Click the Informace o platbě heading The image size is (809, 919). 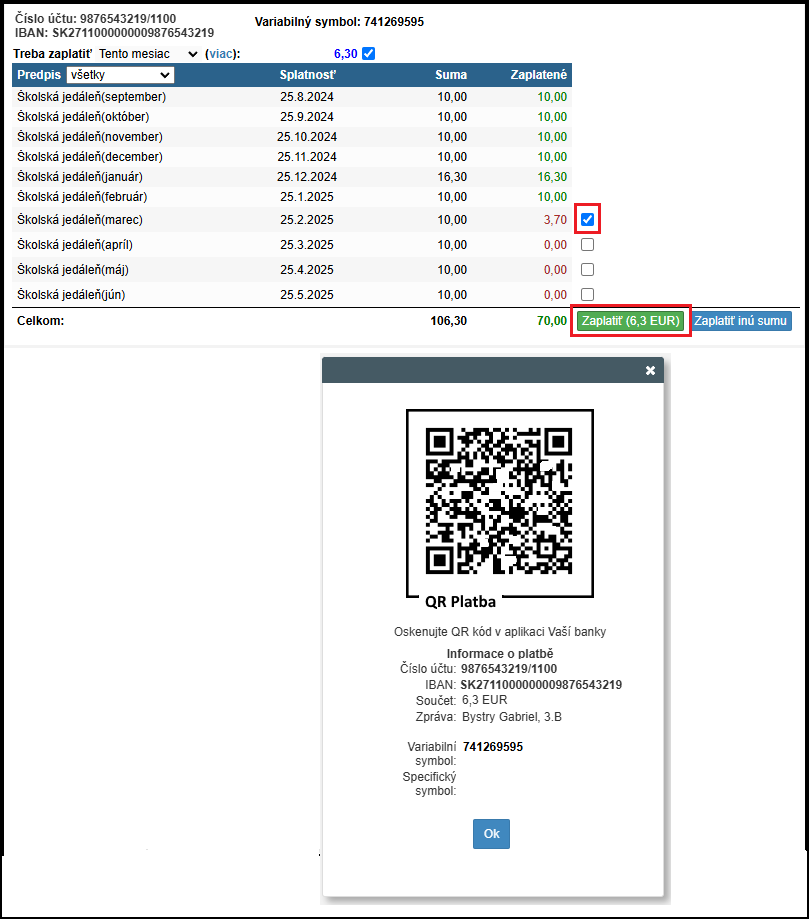[500, 653]
